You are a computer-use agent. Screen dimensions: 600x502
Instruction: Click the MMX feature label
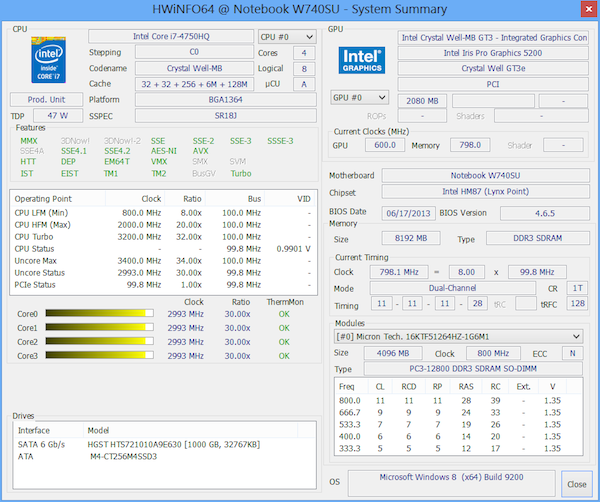point(29,141)
